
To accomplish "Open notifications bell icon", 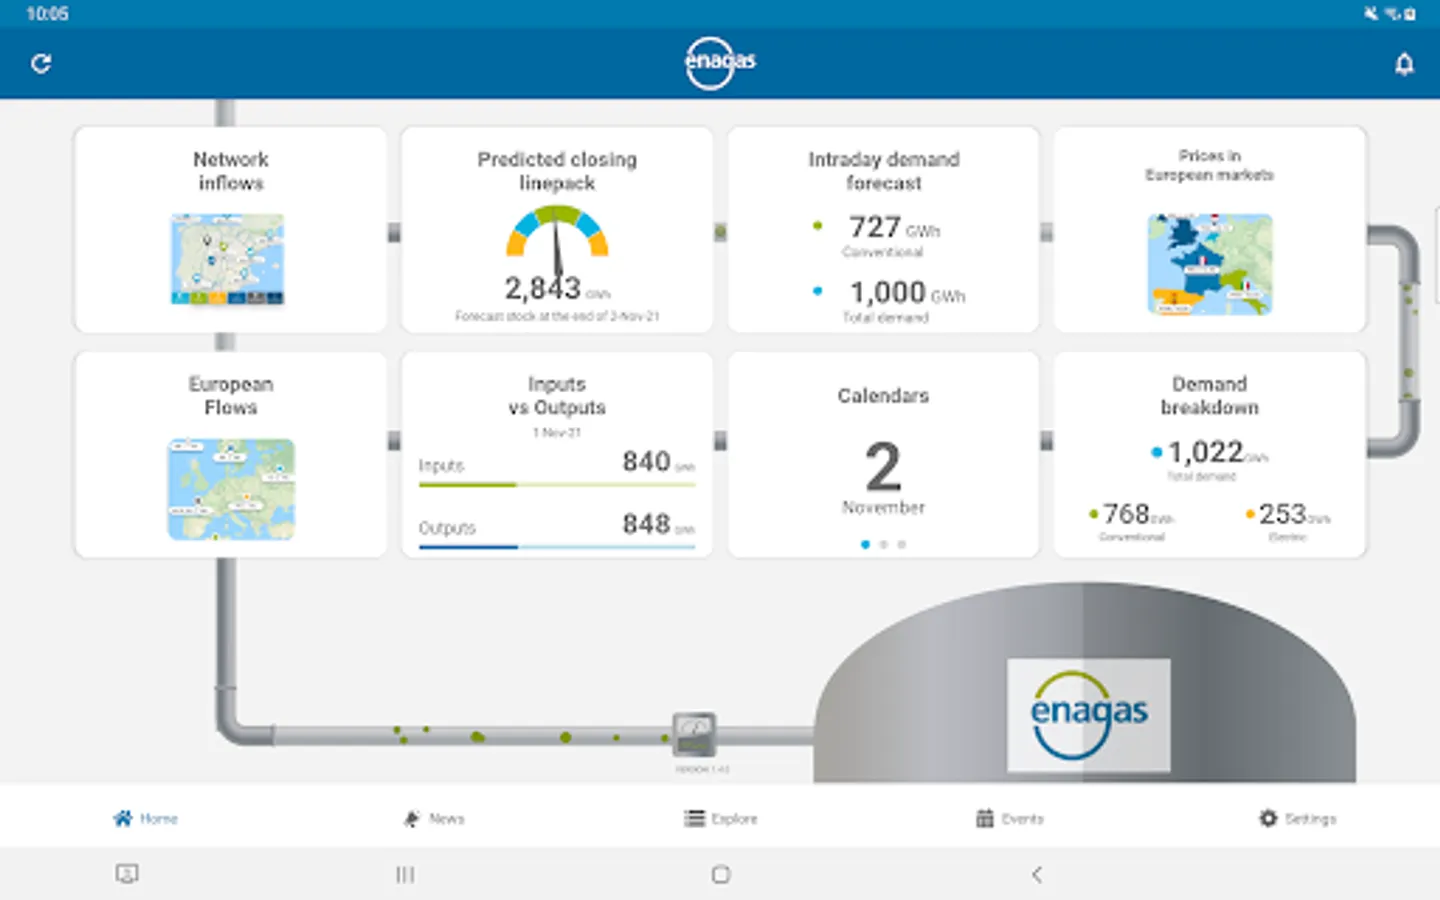I will coord(1404,64).
